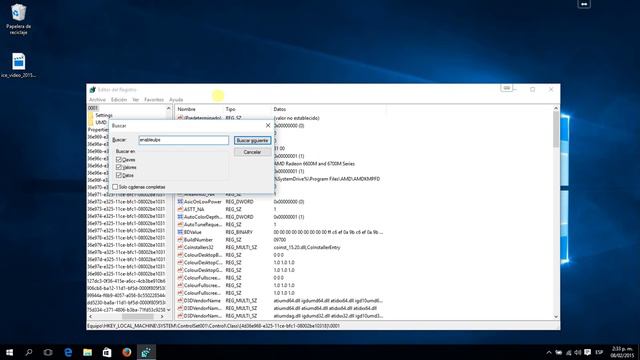The image size is (640, 360).
Task: Click Cancelar in the Buscar dialog
Action: [x=252, y=152]
